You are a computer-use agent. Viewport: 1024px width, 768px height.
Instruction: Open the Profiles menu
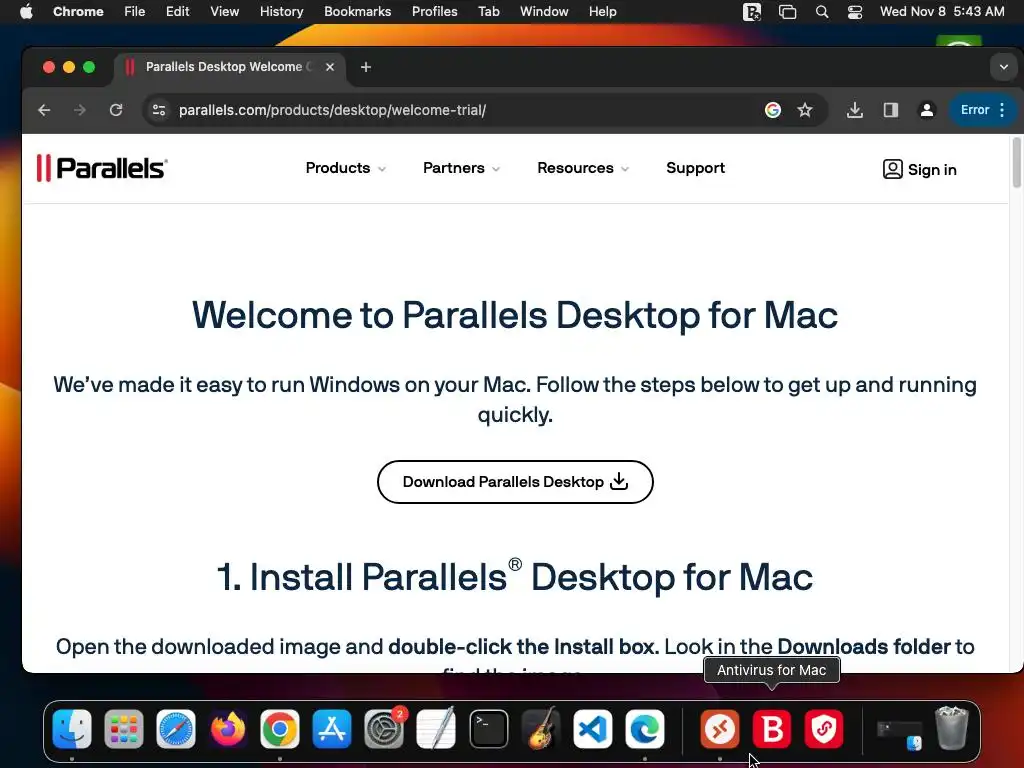(434, 11)
